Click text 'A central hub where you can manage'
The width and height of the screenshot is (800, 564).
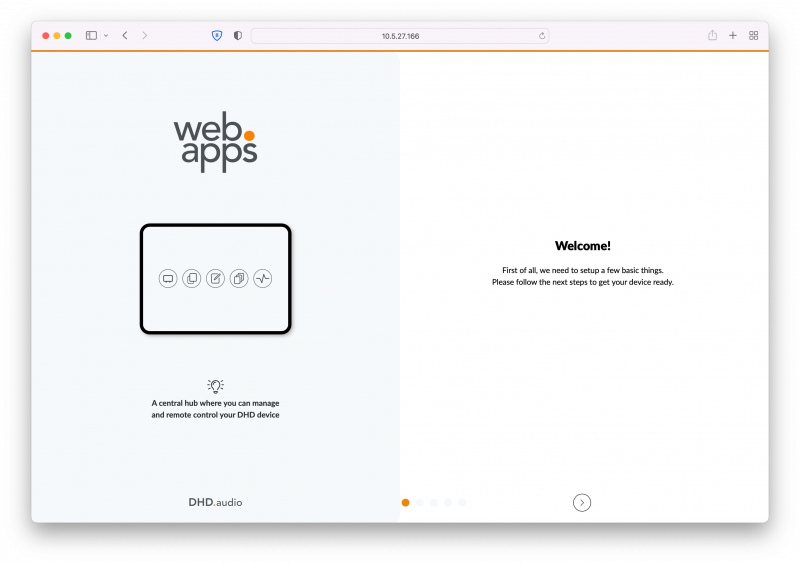click(215, 403)
